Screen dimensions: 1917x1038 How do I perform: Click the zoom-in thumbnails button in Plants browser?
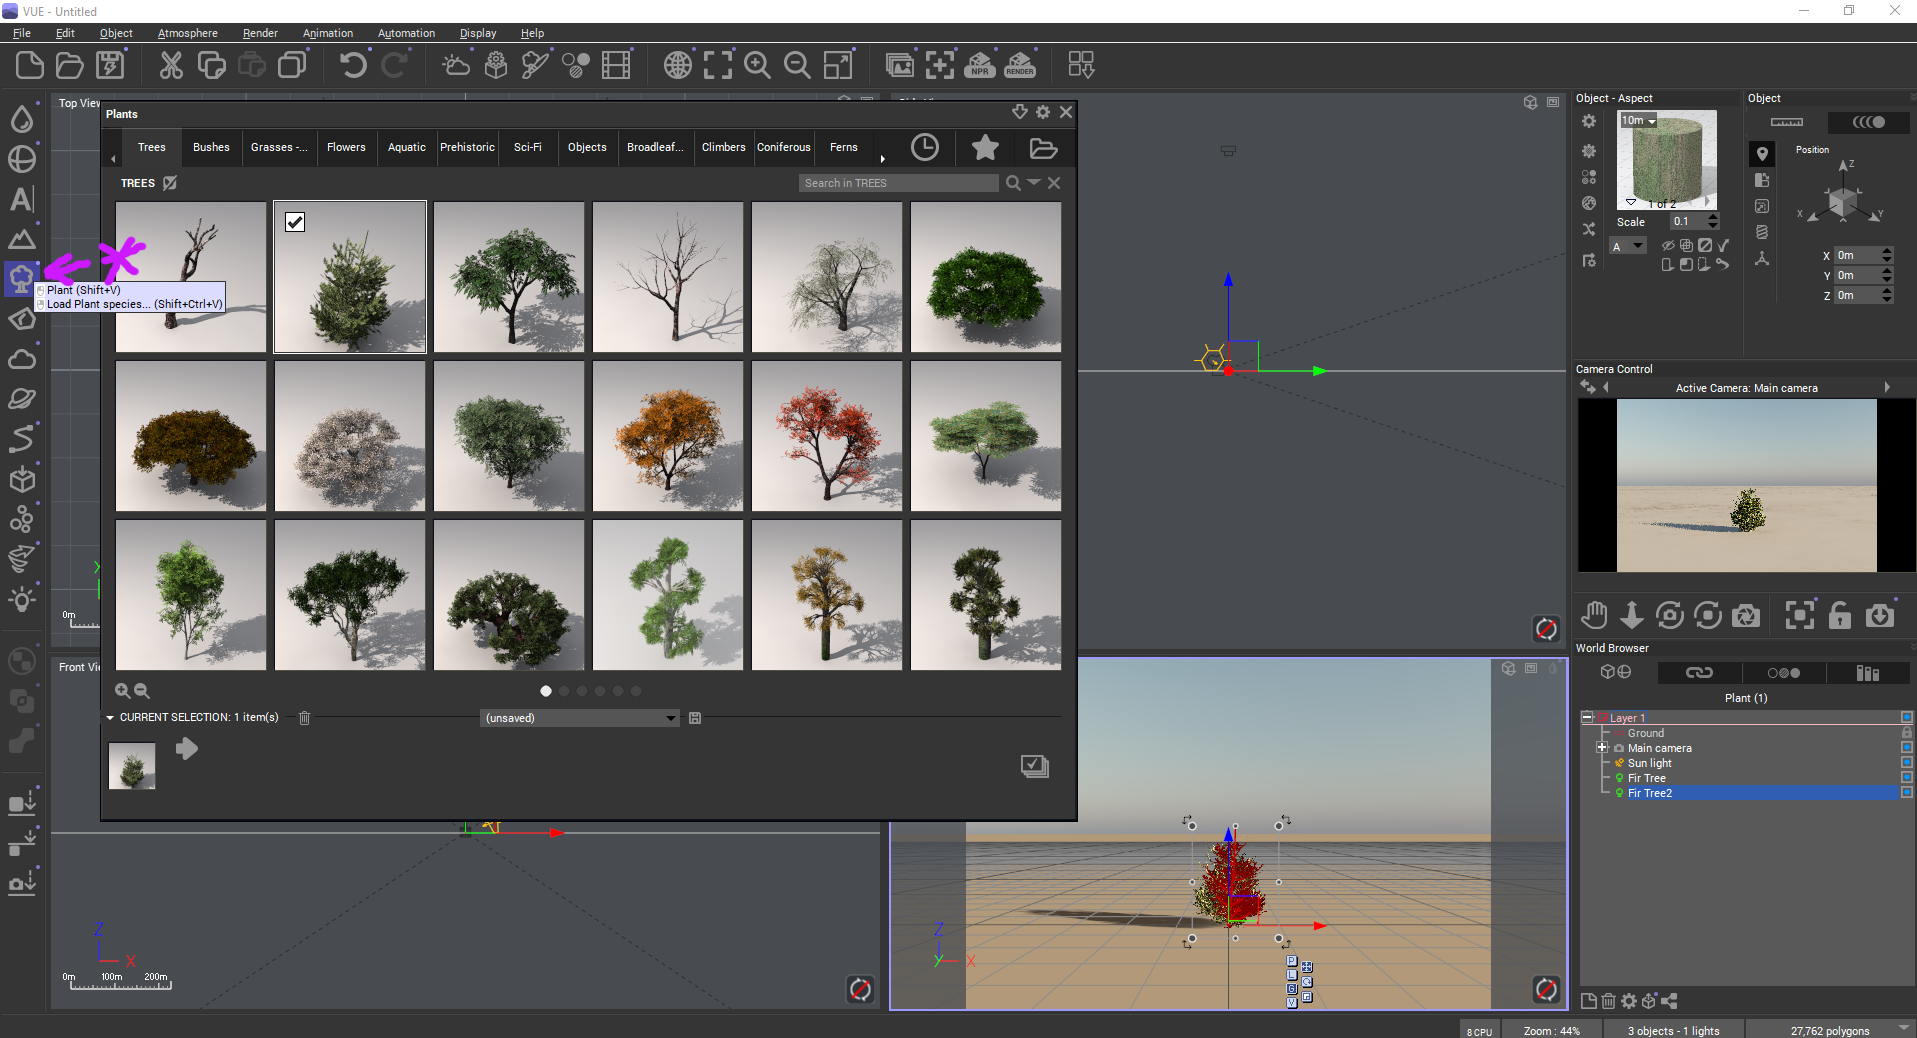[122, 691]
